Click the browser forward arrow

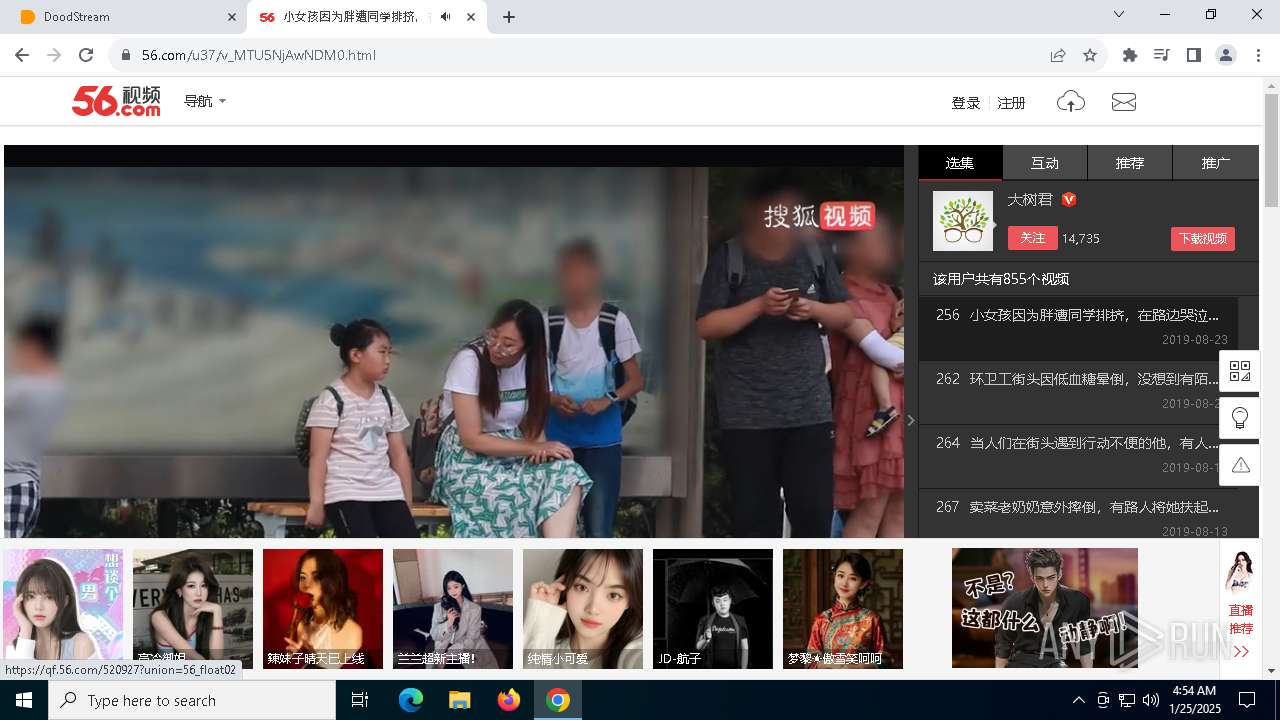pos(54,55)
